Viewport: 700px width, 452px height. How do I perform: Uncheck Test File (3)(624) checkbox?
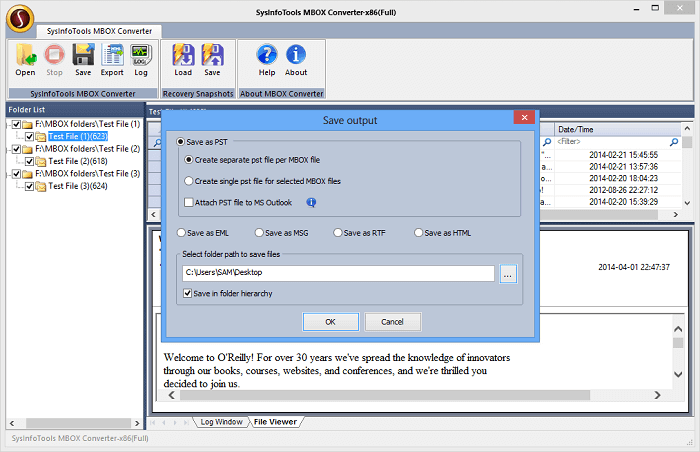pyautogui.click(x=29, y=186)
